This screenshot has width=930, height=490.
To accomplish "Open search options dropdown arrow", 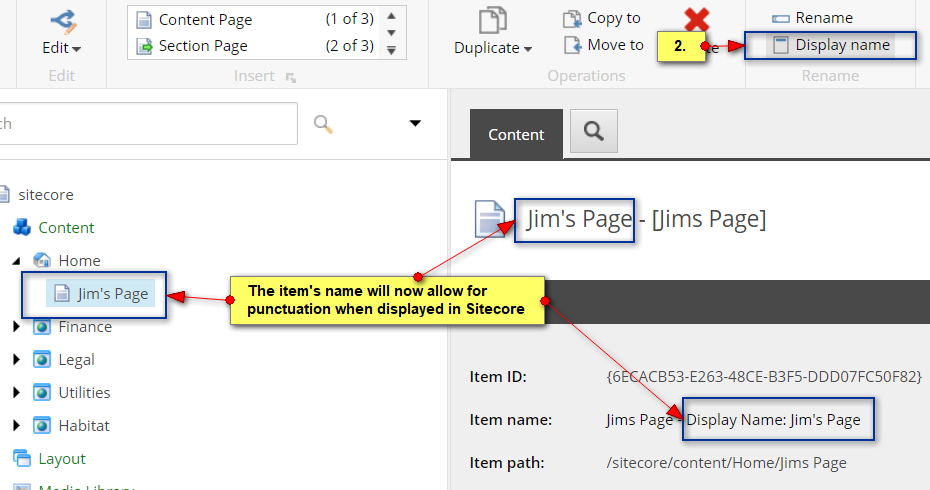I will click(415, 123).
